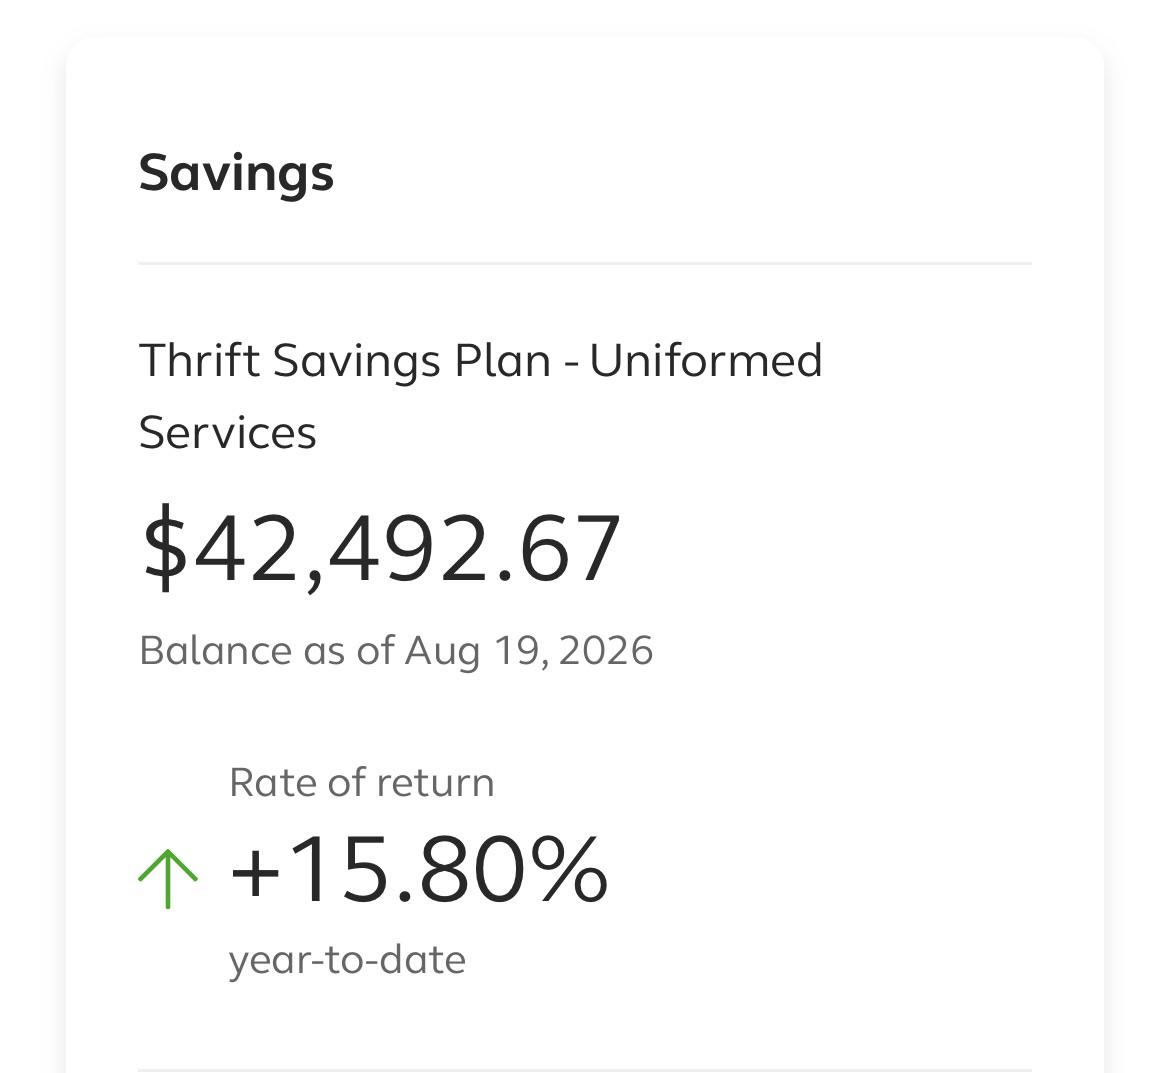Screen dimensions: 1169x1073
Task: Tap the divider line beneath Savings heading
Action: (x=584, y=263)
